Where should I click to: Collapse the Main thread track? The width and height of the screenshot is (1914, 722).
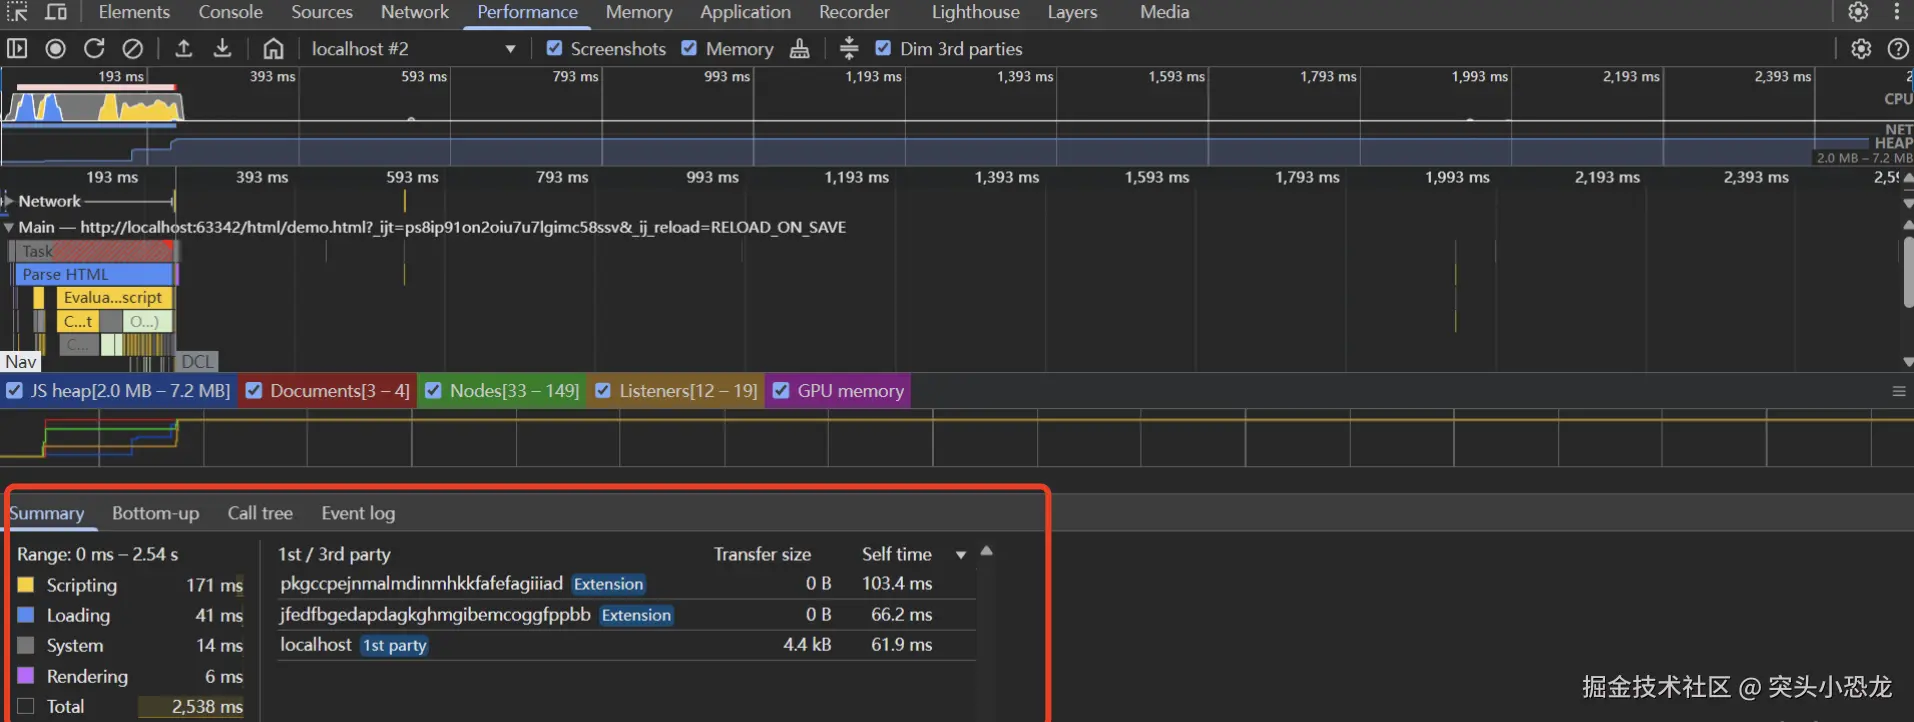pyautogui.click(x=8, y=227)
